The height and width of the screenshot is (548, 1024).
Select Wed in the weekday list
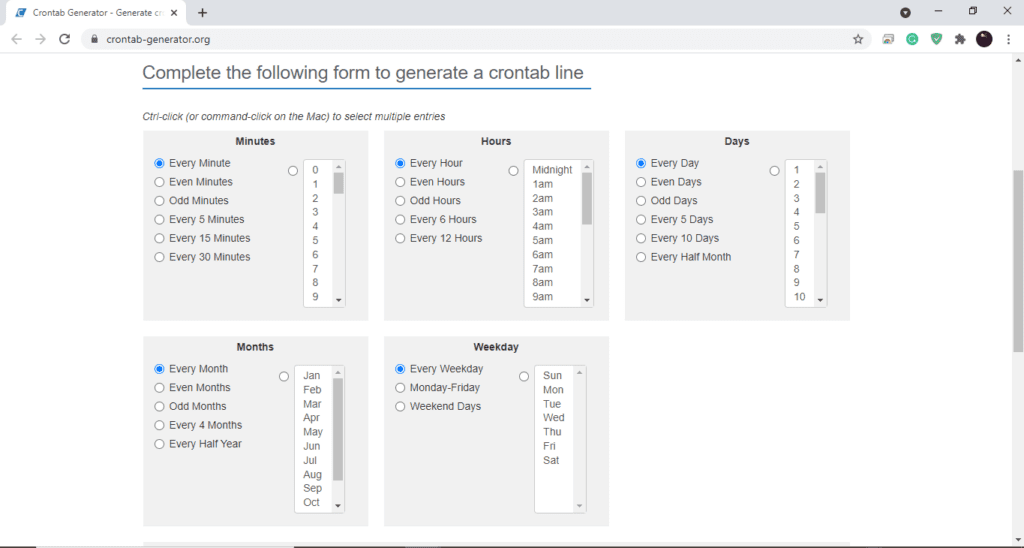point(553,418)
